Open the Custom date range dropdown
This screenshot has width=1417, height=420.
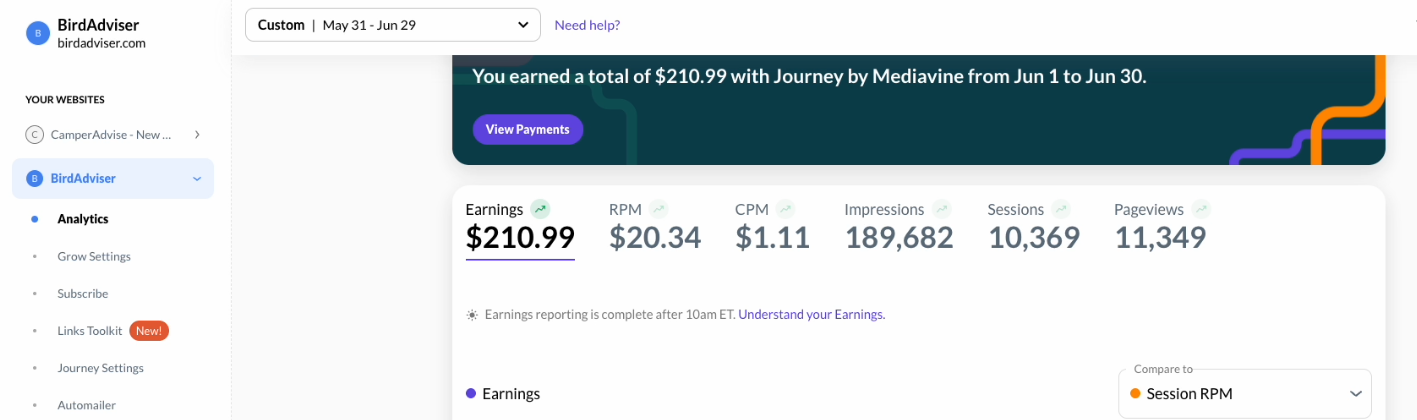pyautogui.click(x=393, y=25)
